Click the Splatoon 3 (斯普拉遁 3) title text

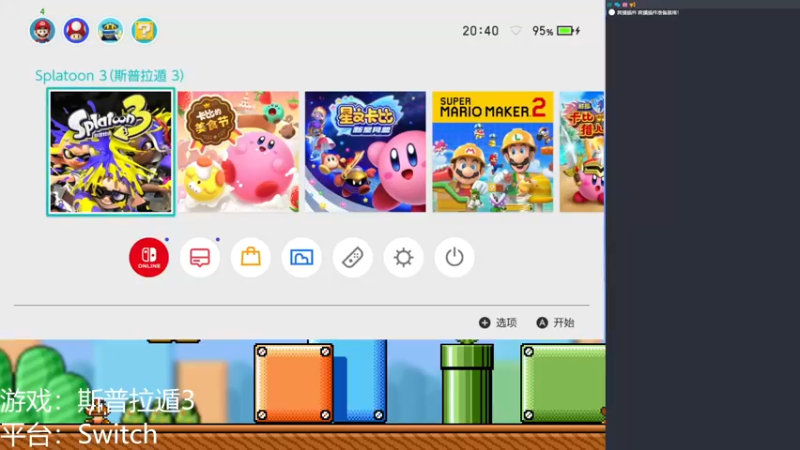(x=109, y=76)
